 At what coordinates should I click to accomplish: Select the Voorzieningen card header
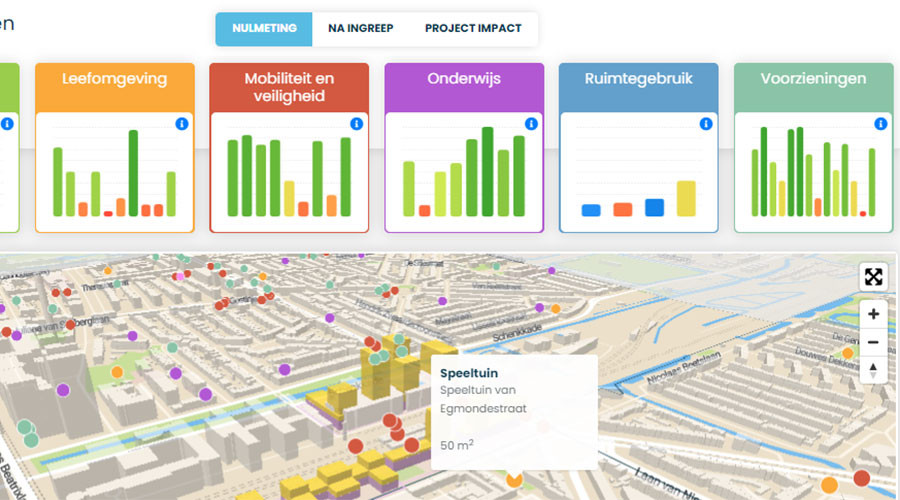813,87
